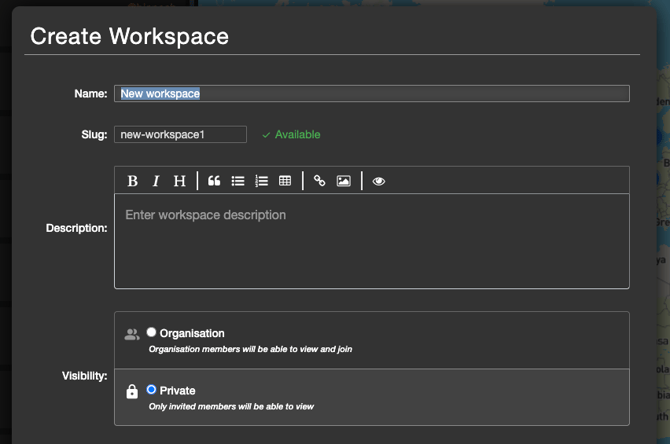This screenshot has height=444, width=670.
Task: Add a bulleted list in the description
Action: click(238, 181)
